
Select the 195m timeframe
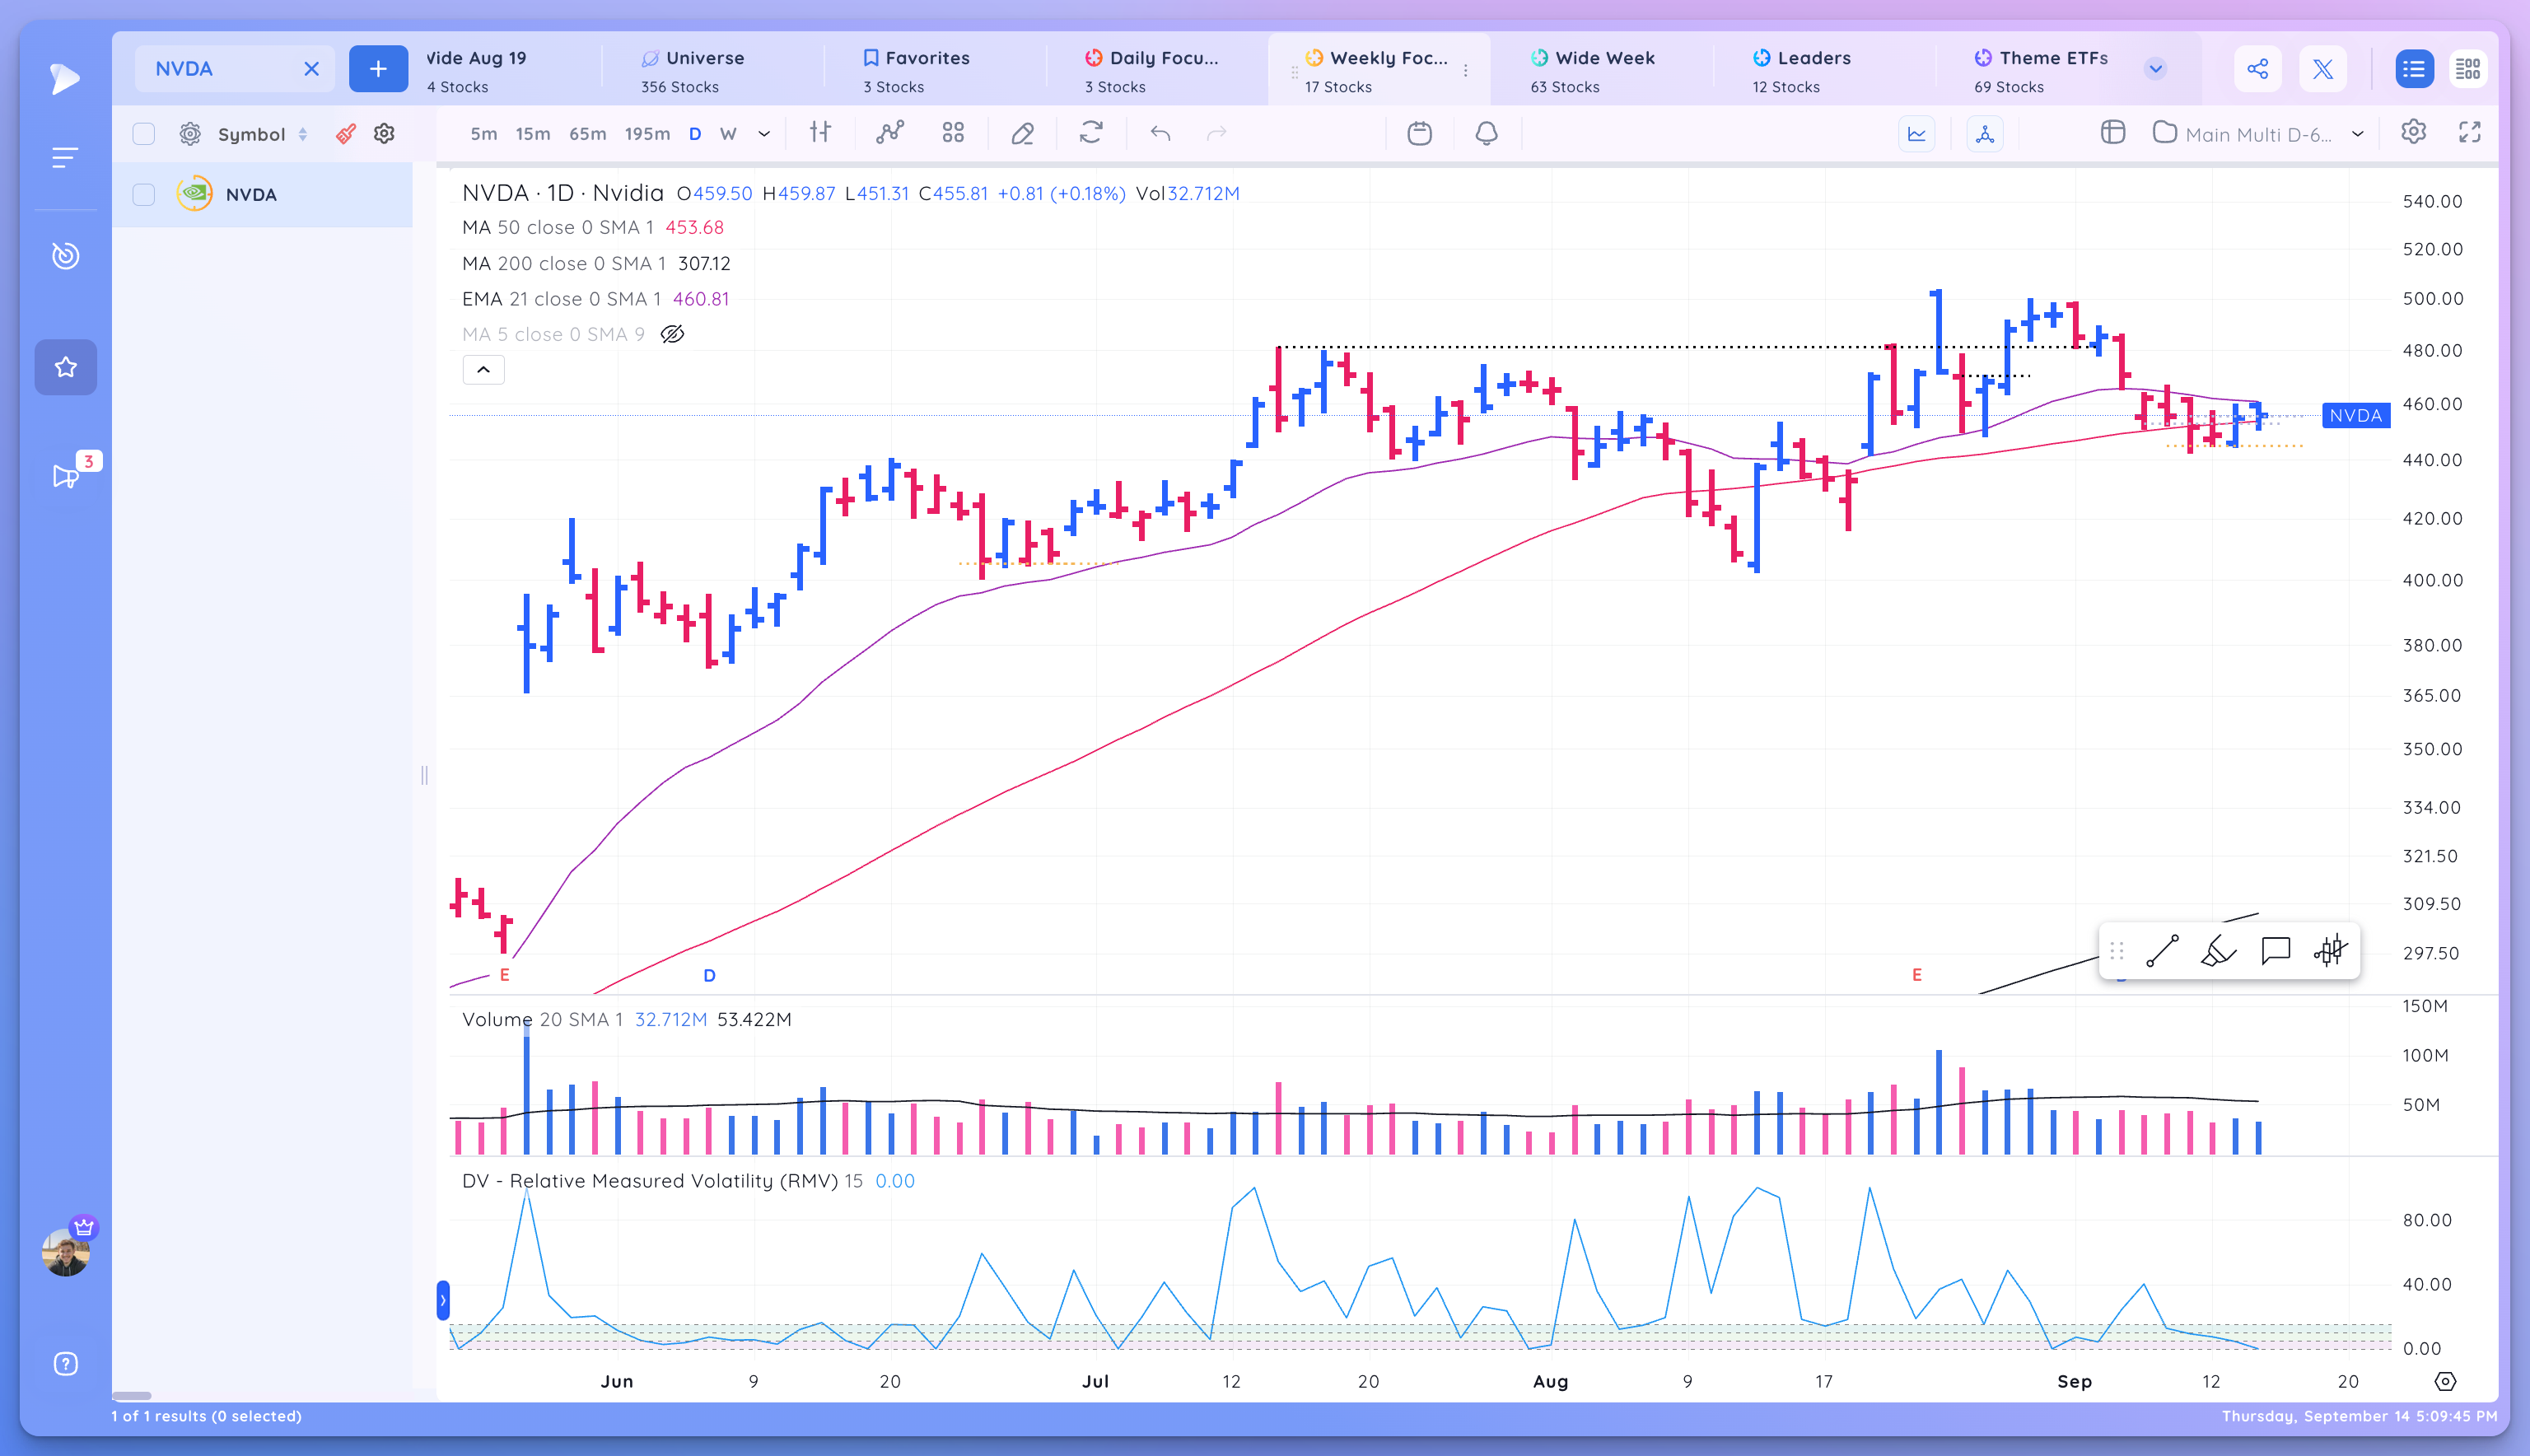click(647, 134)
